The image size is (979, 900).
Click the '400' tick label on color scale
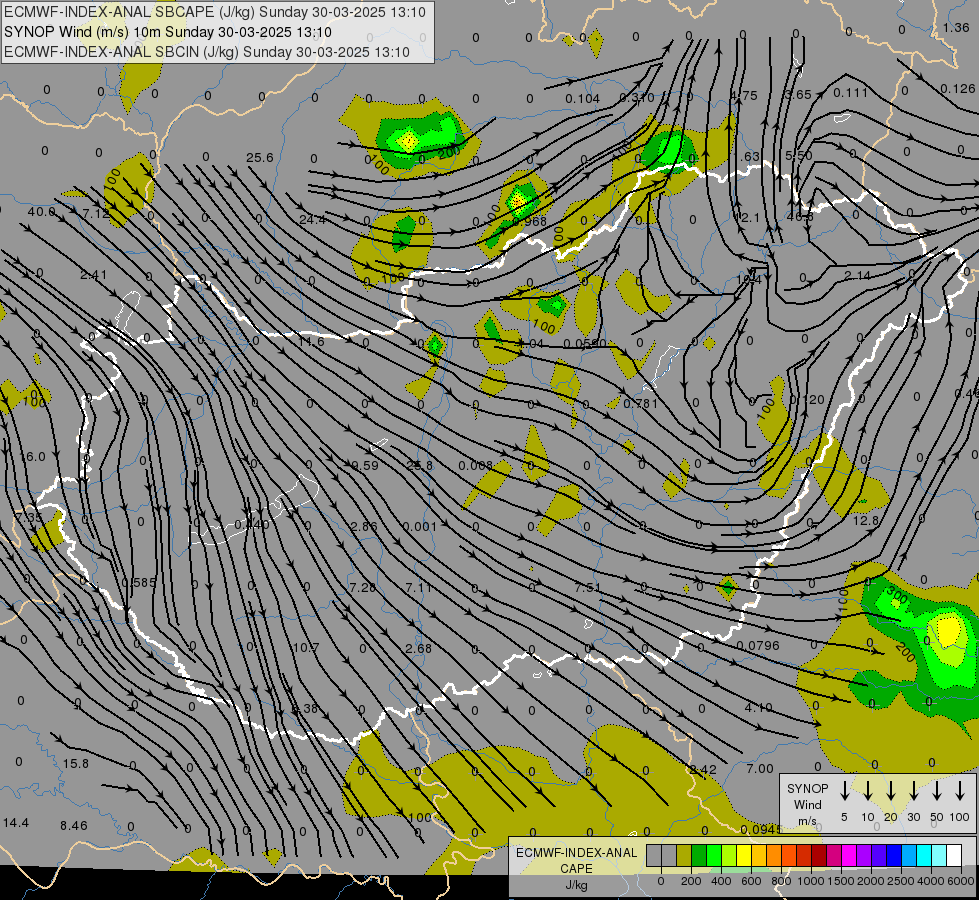click(x=721, y=881)
